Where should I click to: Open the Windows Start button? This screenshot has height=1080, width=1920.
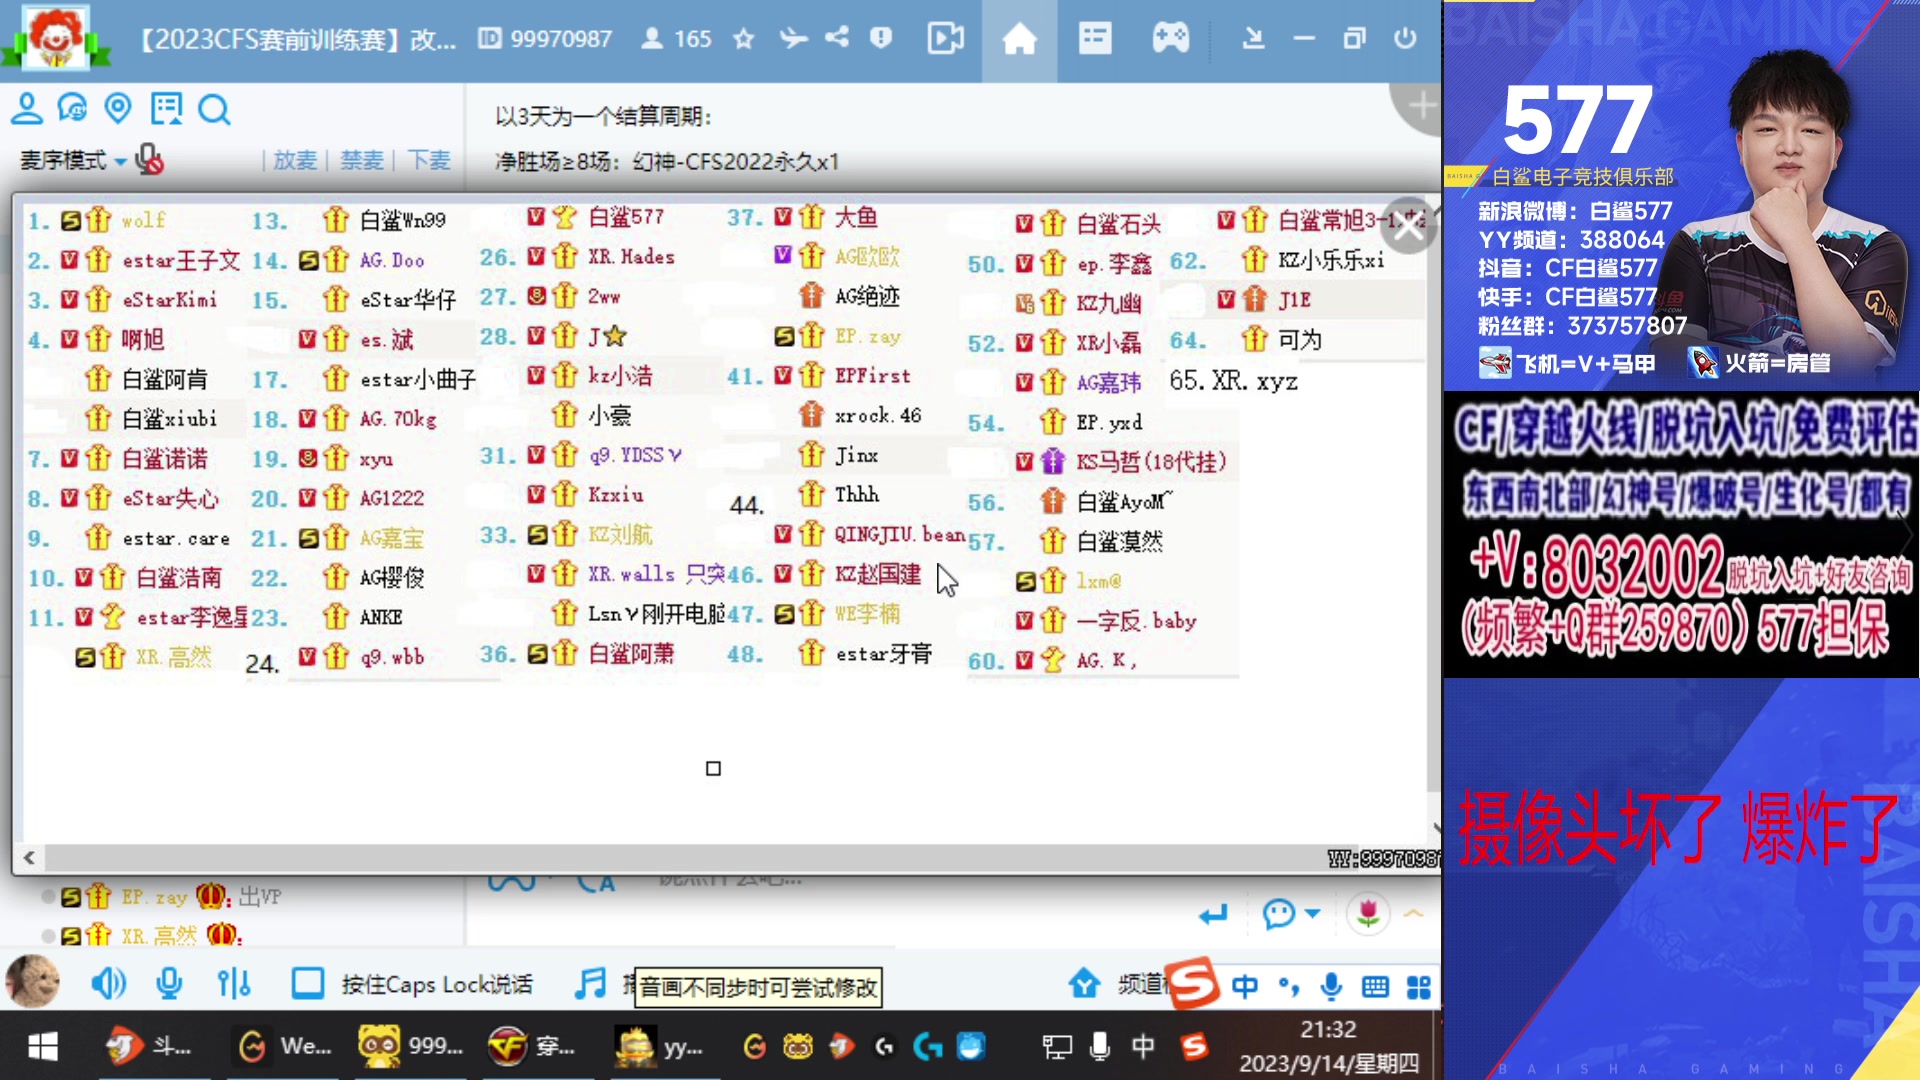43,1046
